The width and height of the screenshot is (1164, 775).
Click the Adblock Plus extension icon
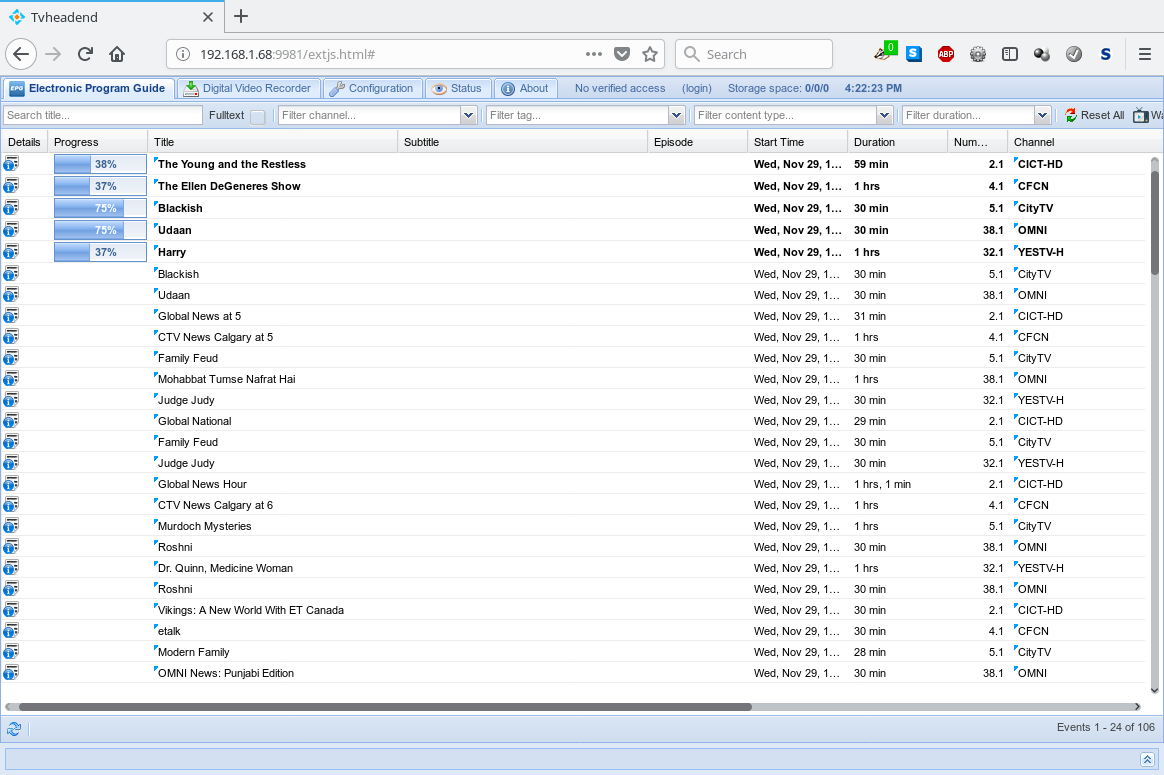pyautogui.click(x=945, y=54)
